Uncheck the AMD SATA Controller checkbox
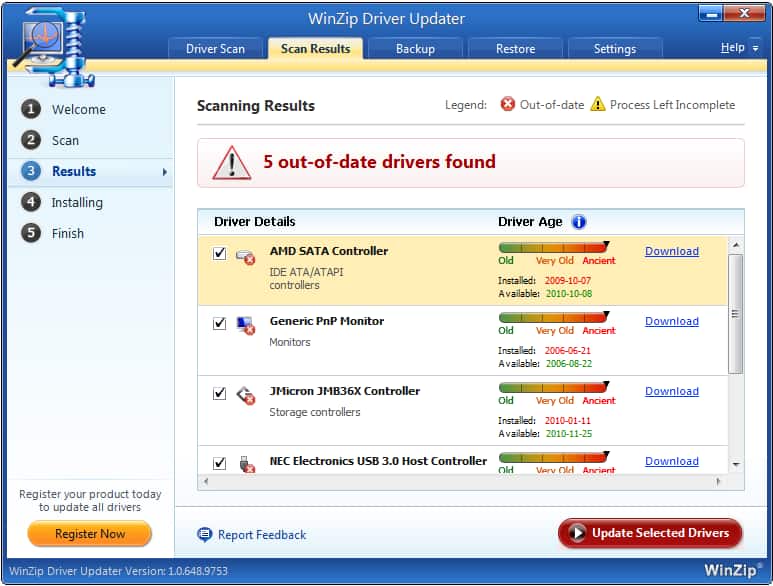Image resolution: width=773 pixels, height=586 pixels. (x=219, y=253)
